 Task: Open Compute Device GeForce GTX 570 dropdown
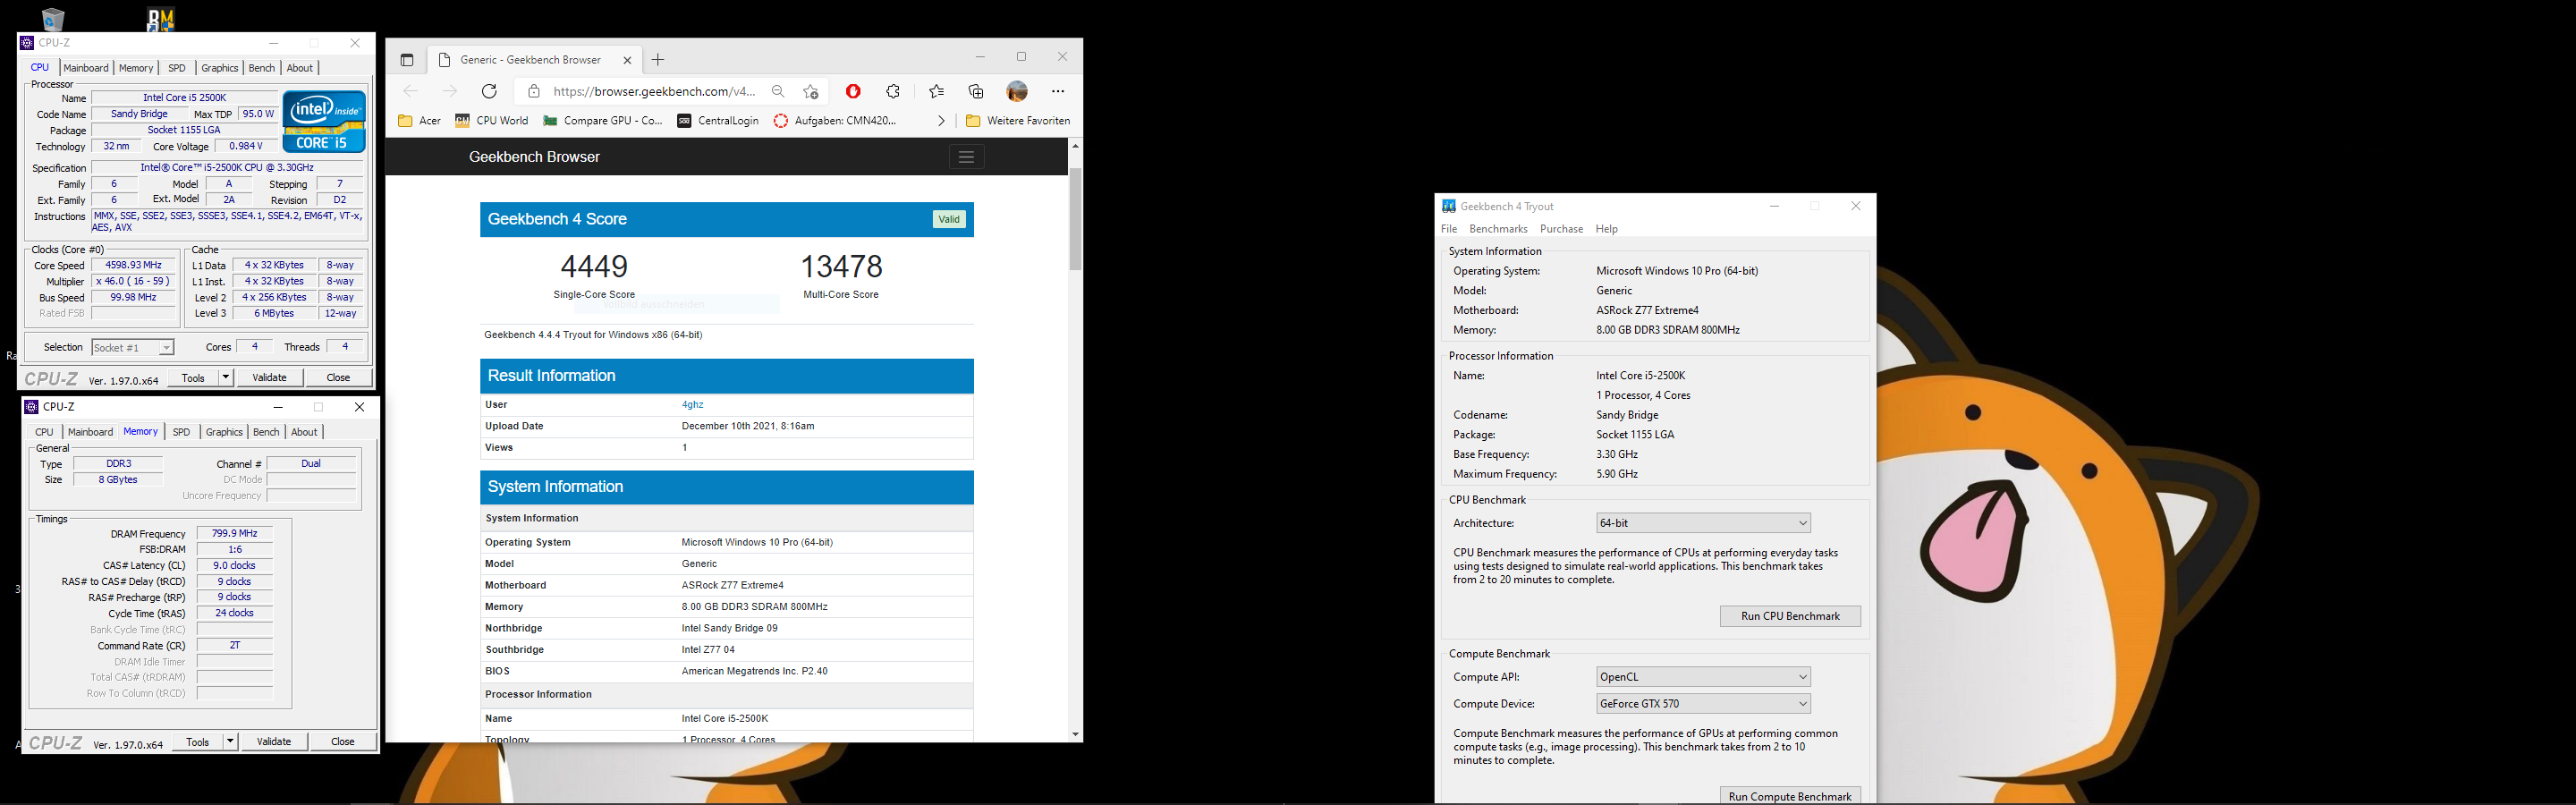point(1703,704)
